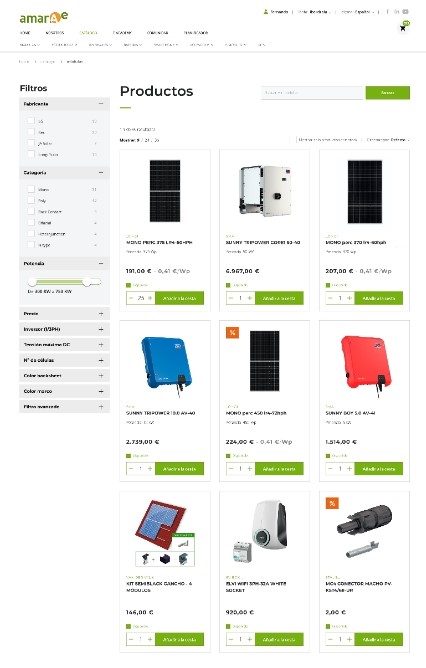Click right handle of Potencia slider
The width and height of the screenshot is (426, 668).
coord(87,282)
